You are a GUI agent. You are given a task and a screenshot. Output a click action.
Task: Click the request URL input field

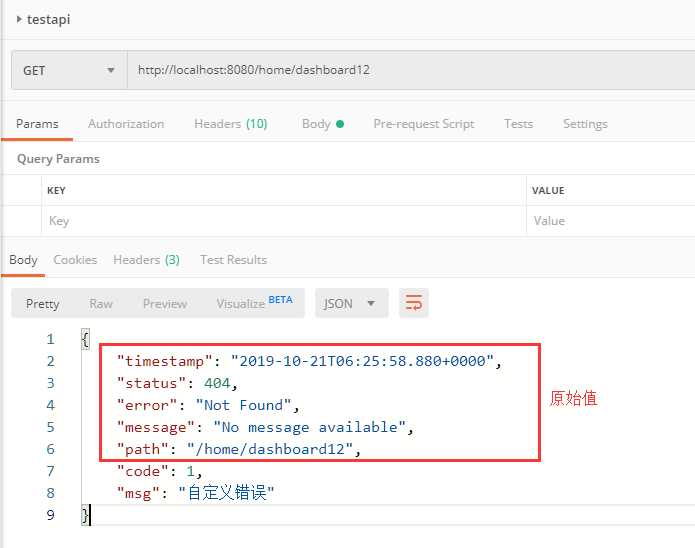click(411, 70)
